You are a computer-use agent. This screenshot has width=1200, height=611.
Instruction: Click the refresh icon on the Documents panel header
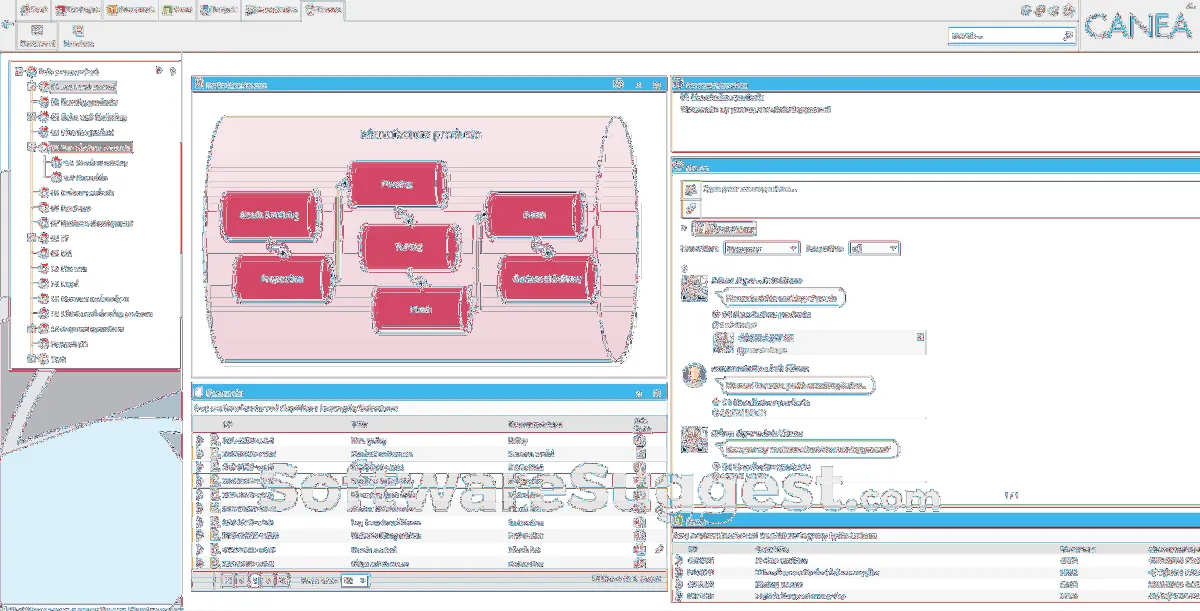(x=641, y=392)
